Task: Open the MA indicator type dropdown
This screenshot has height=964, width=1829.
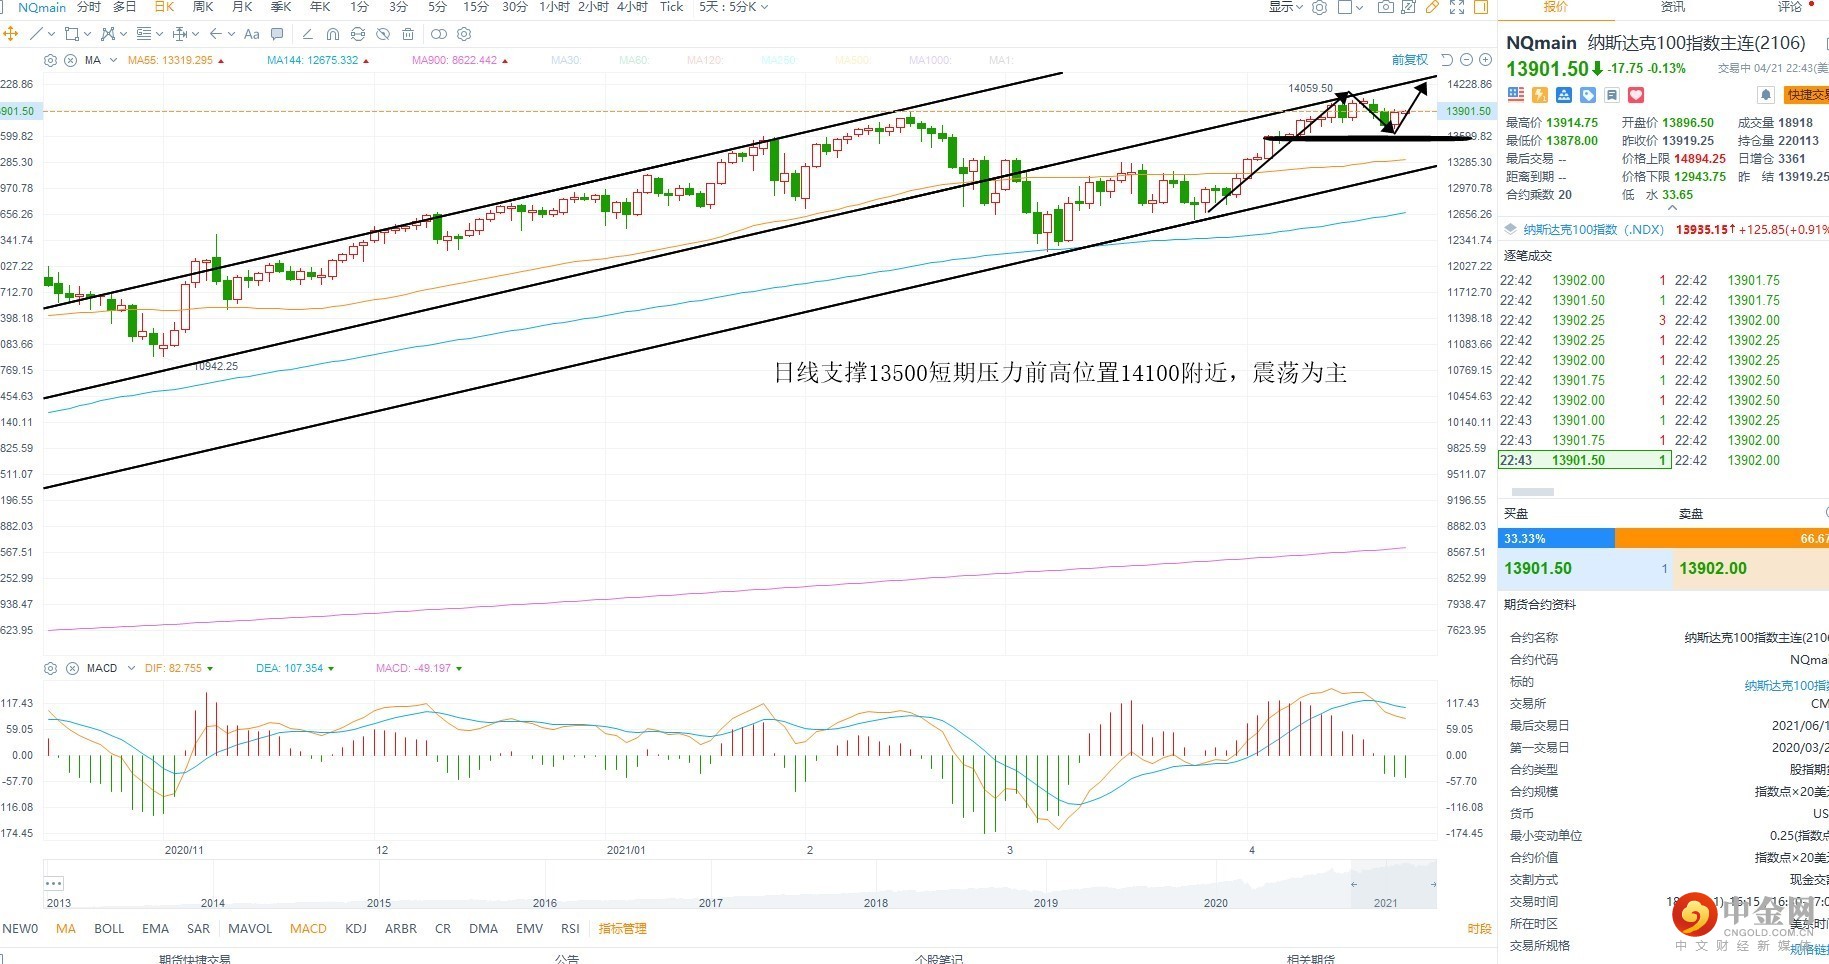Action: coord(113,60)
